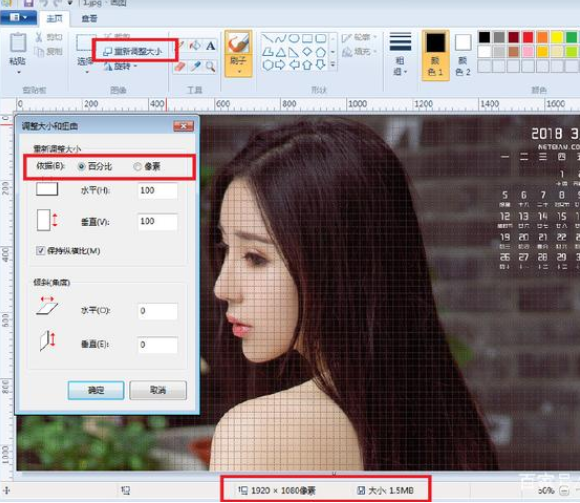The image size is (580, 503).
Task: Click the Undo icon in quick access toolbar
Action: coord(44,3)
